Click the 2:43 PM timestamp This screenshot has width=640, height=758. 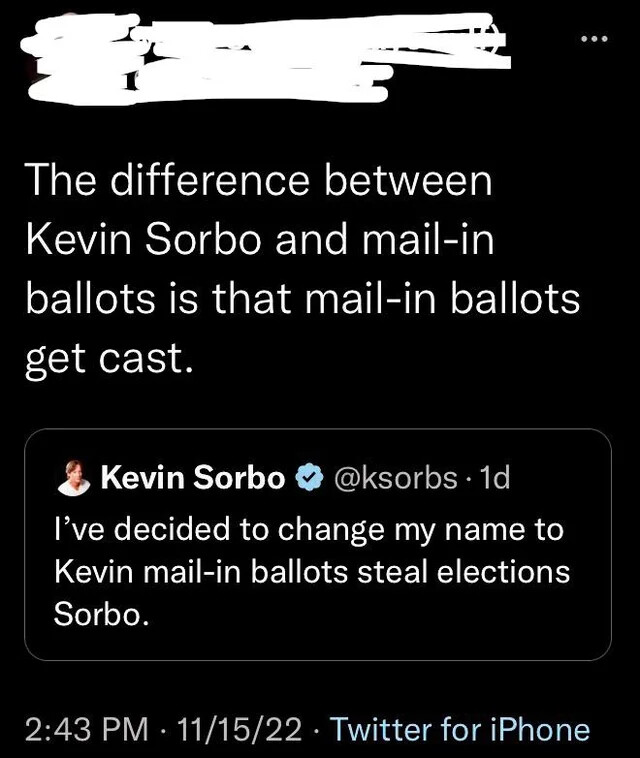click(x=83, y=729)
